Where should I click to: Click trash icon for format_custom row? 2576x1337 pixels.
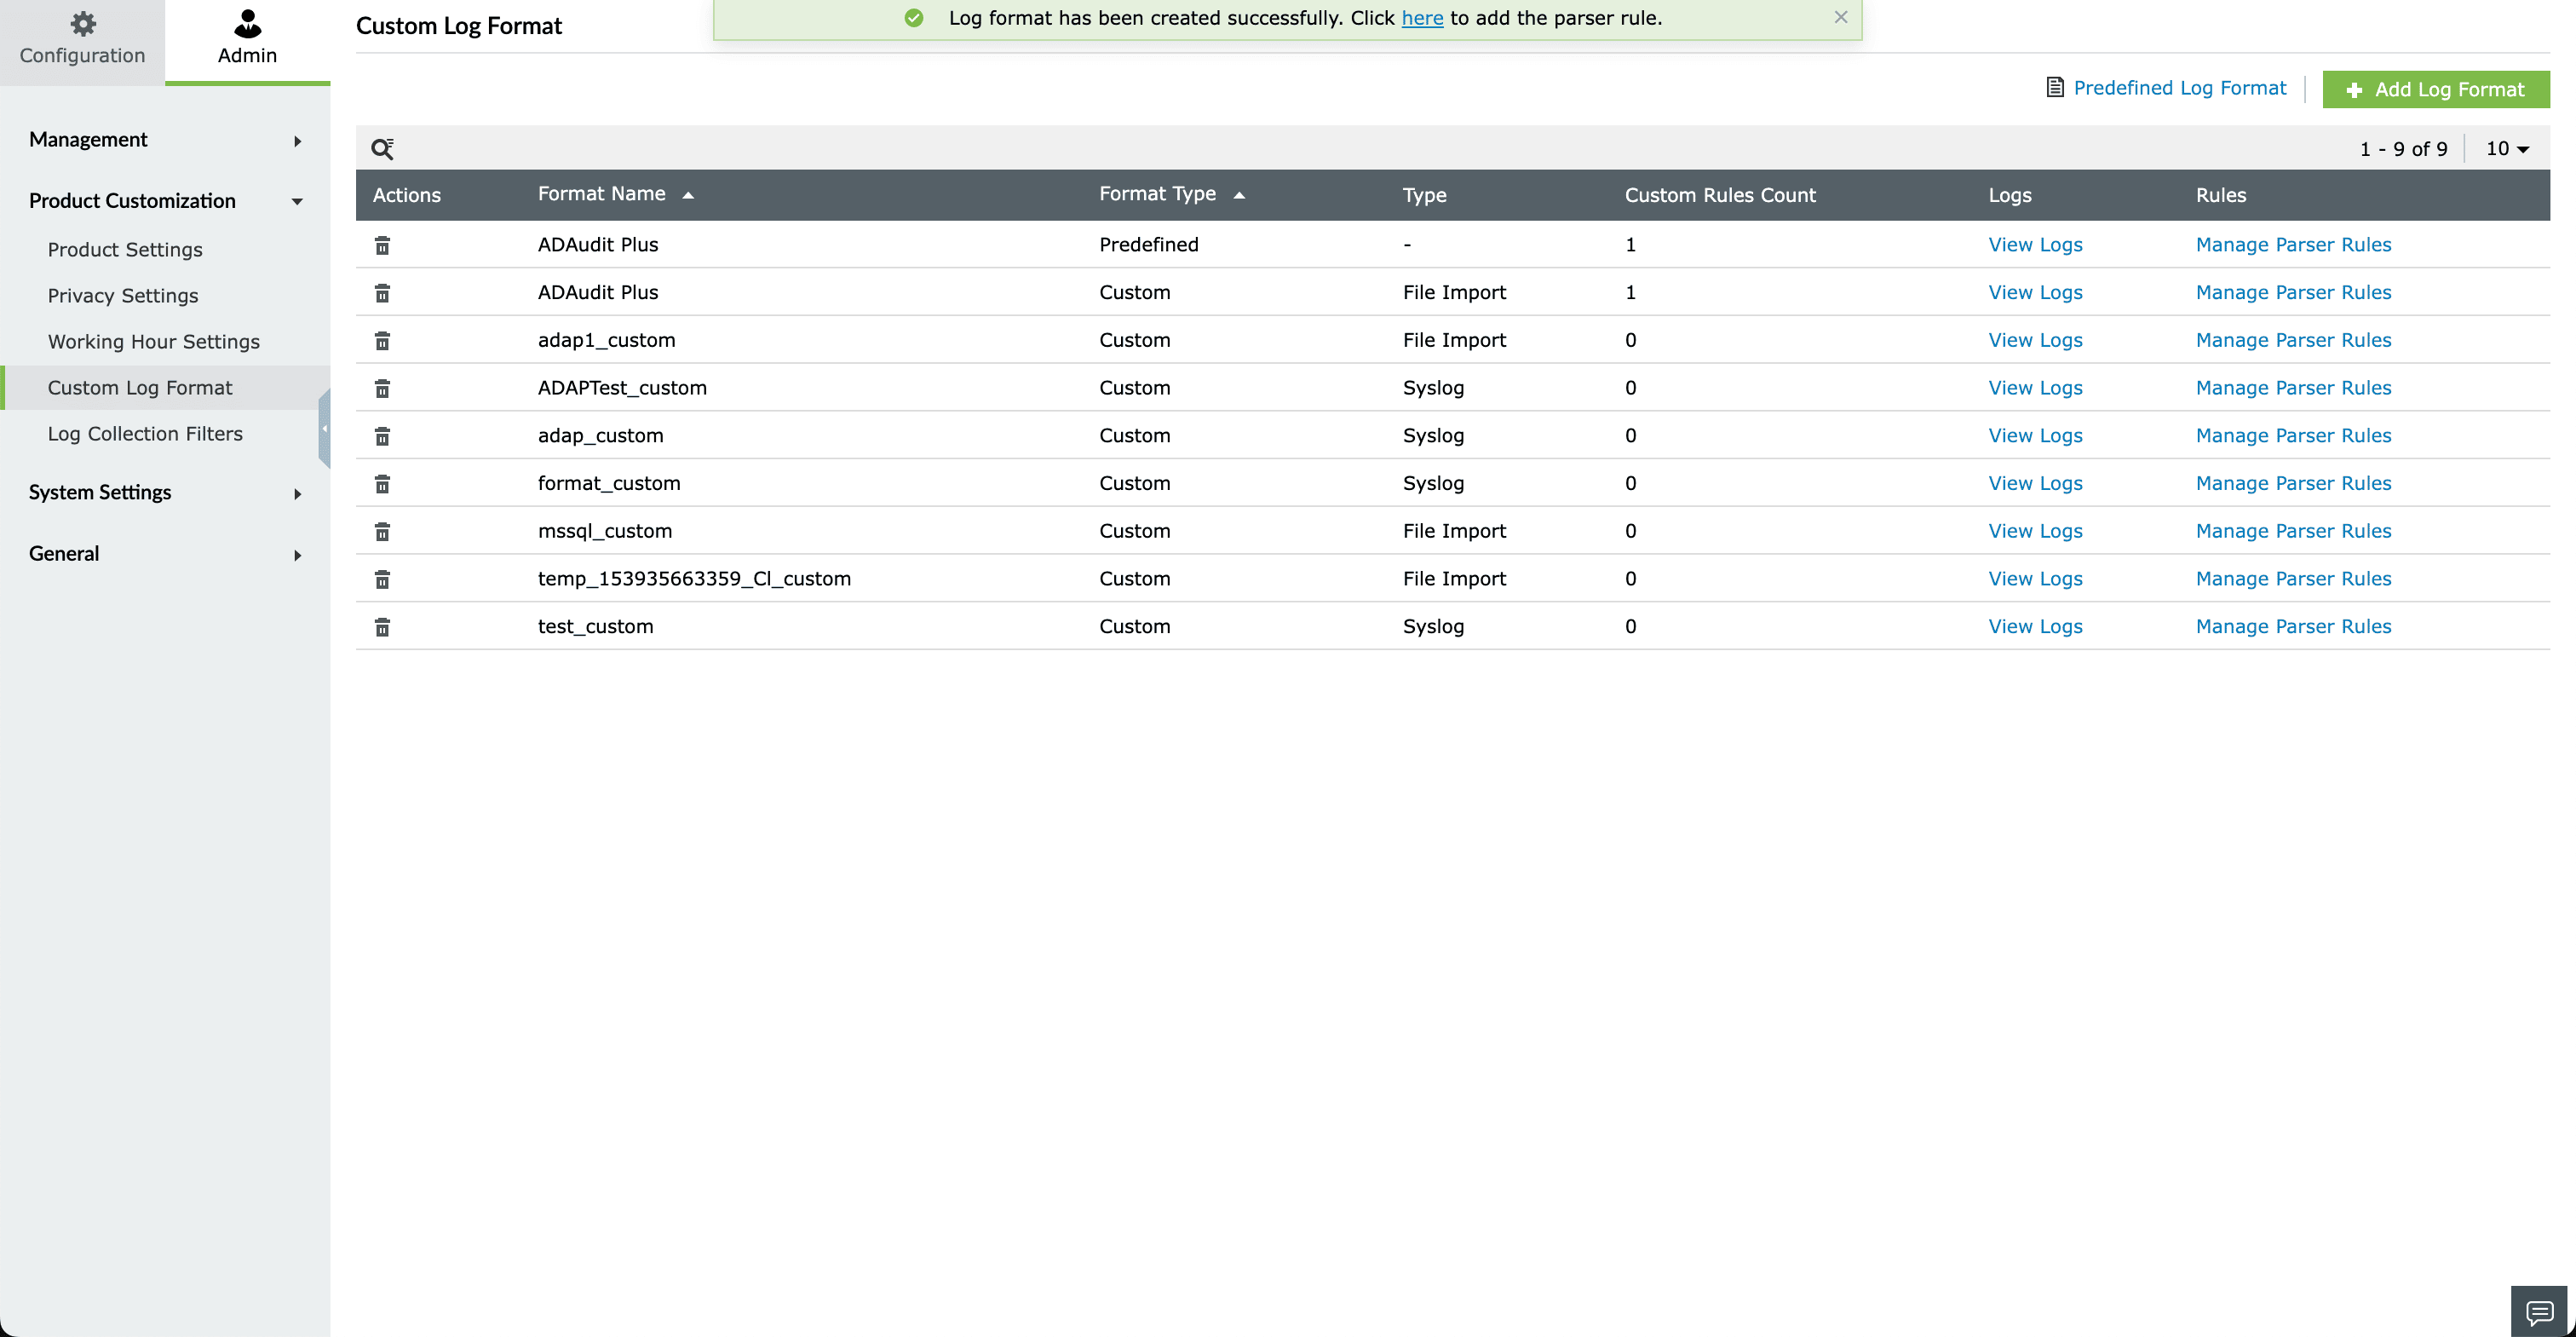(x=382, y=484)
